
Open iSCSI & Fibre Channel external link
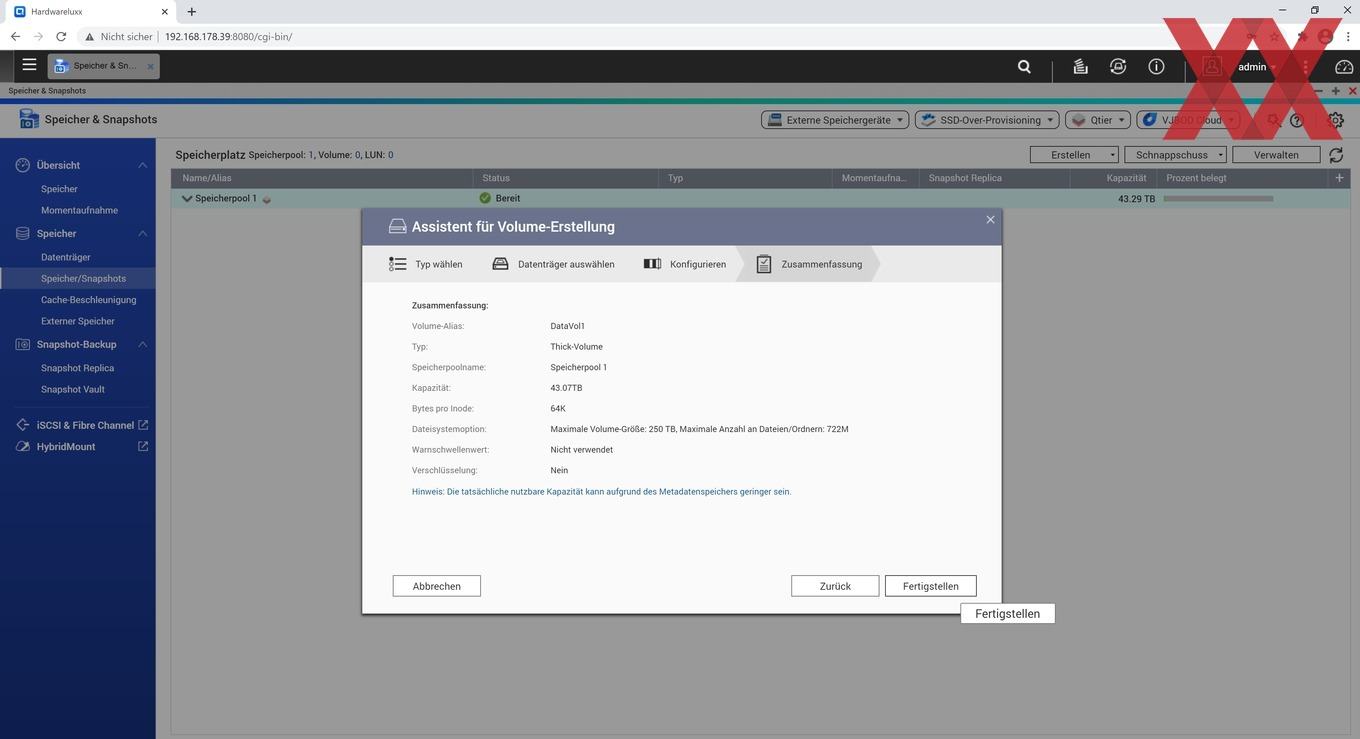pos(143,425)
